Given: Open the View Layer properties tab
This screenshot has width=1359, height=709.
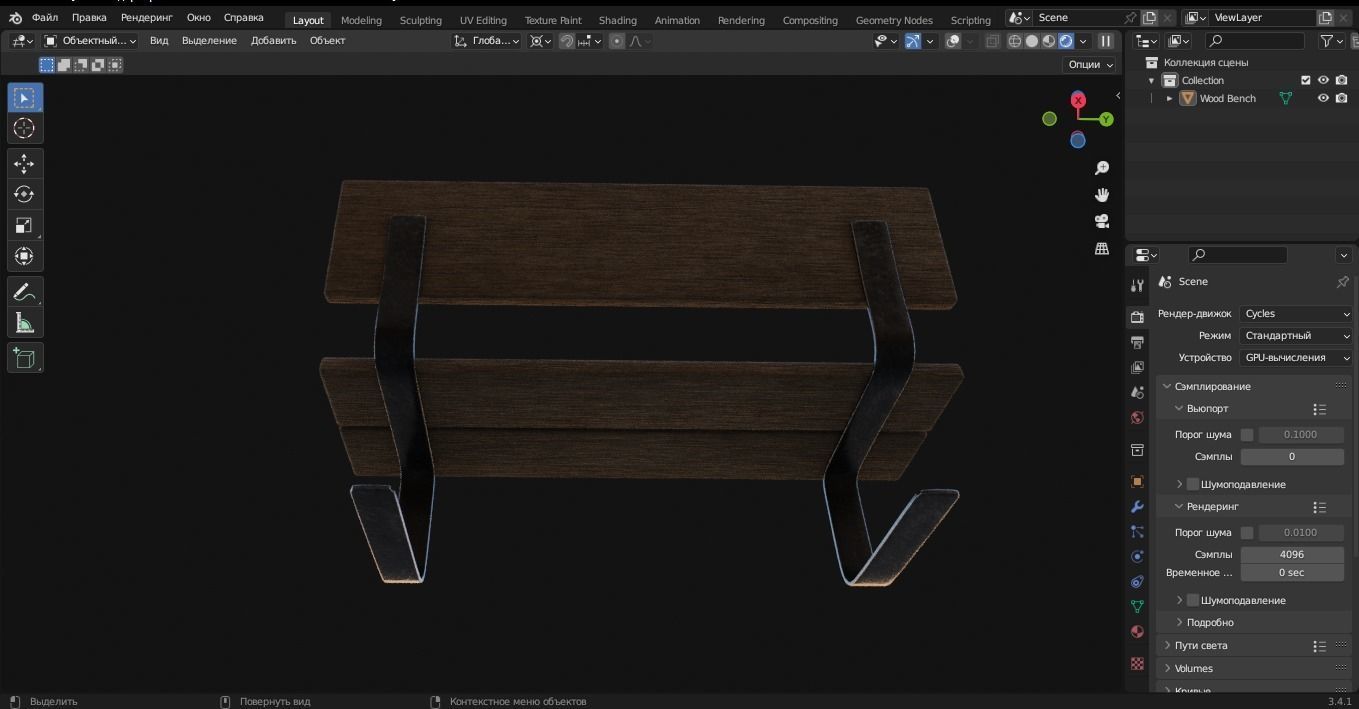Looking at the screenshot, I should coord(1137,367).
